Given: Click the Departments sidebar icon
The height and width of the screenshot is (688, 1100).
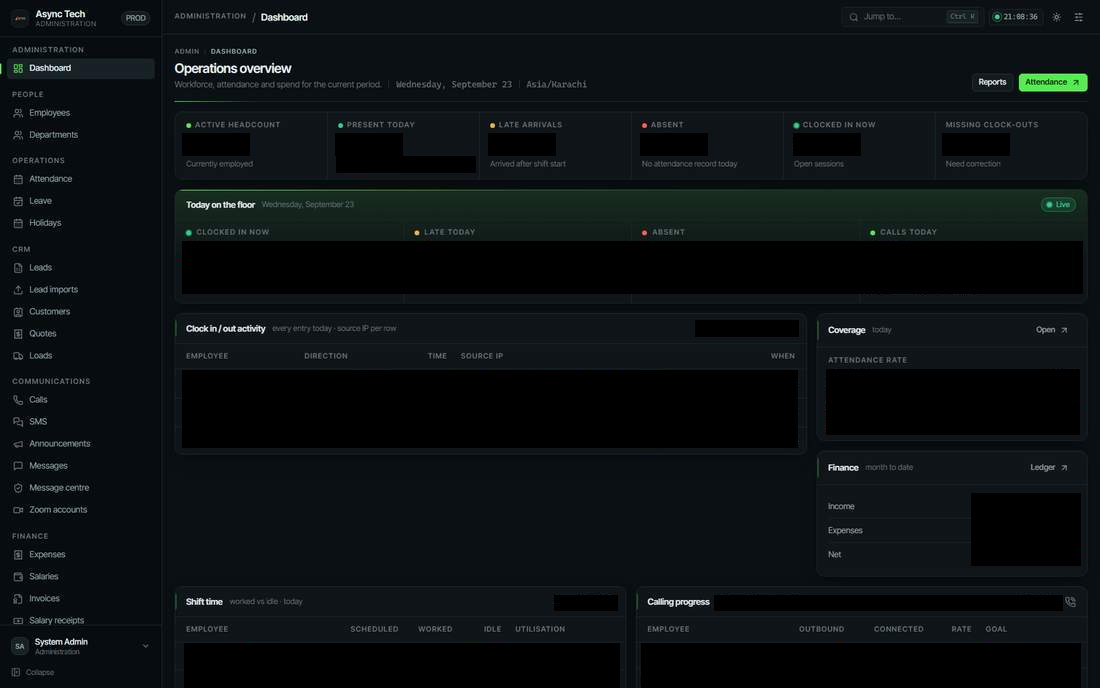Looking at the screenshot, I should (18, 135).
